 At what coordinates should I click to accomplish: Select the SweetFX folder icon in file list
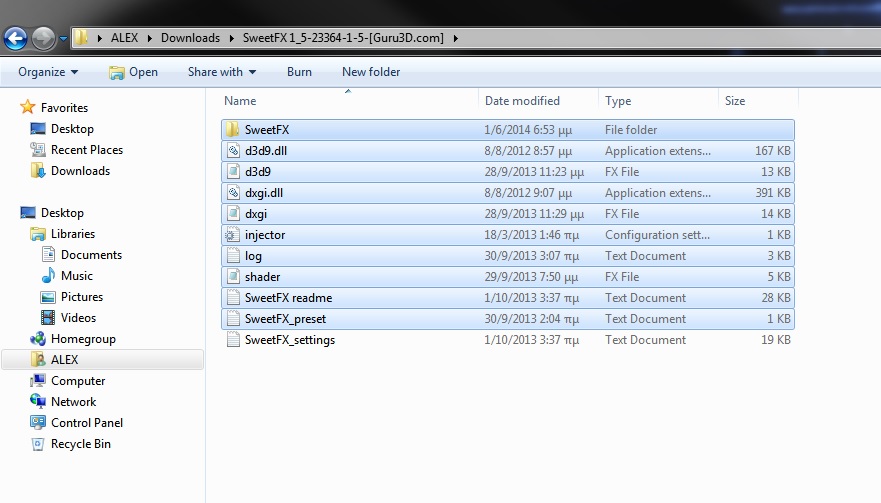click(233, 129)
